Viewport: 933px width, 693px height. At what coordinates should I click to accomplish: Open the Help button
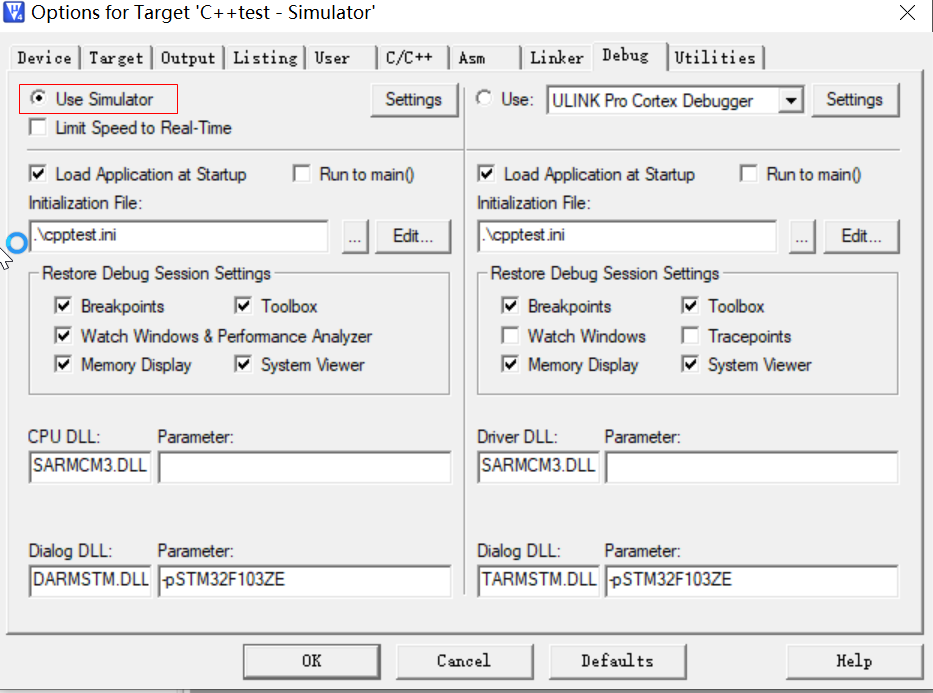point(854,661)
